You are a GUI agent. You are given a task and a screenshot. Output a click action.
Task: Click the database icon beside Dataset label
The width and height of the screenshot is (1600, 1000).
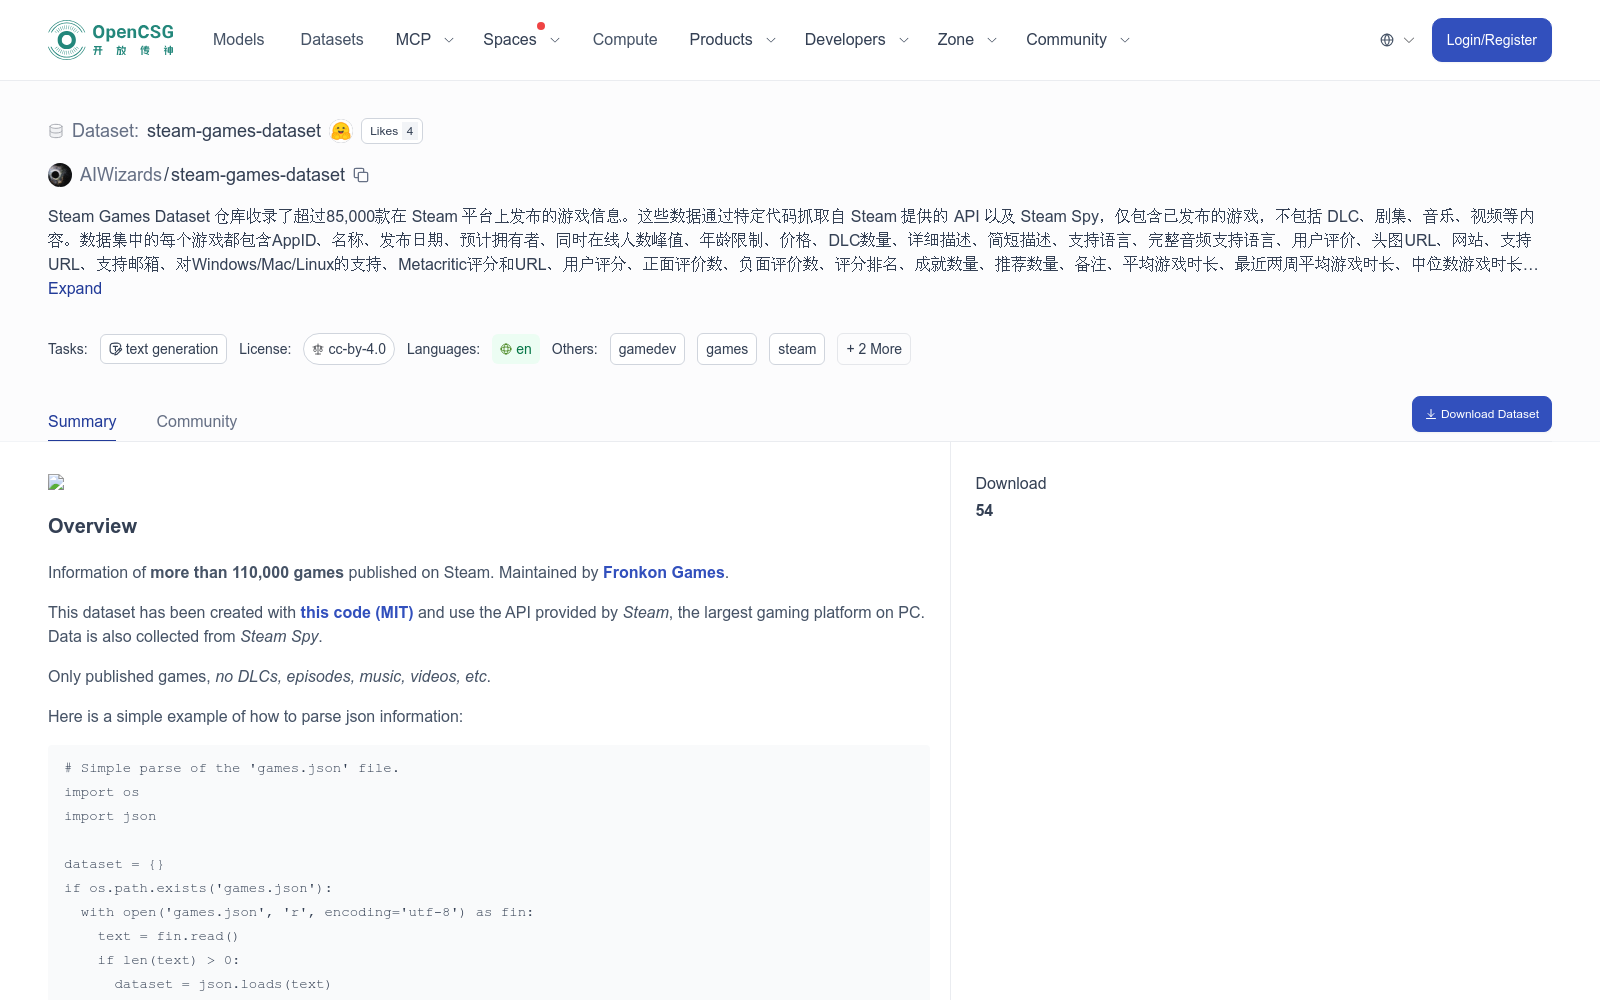(56, 131)
